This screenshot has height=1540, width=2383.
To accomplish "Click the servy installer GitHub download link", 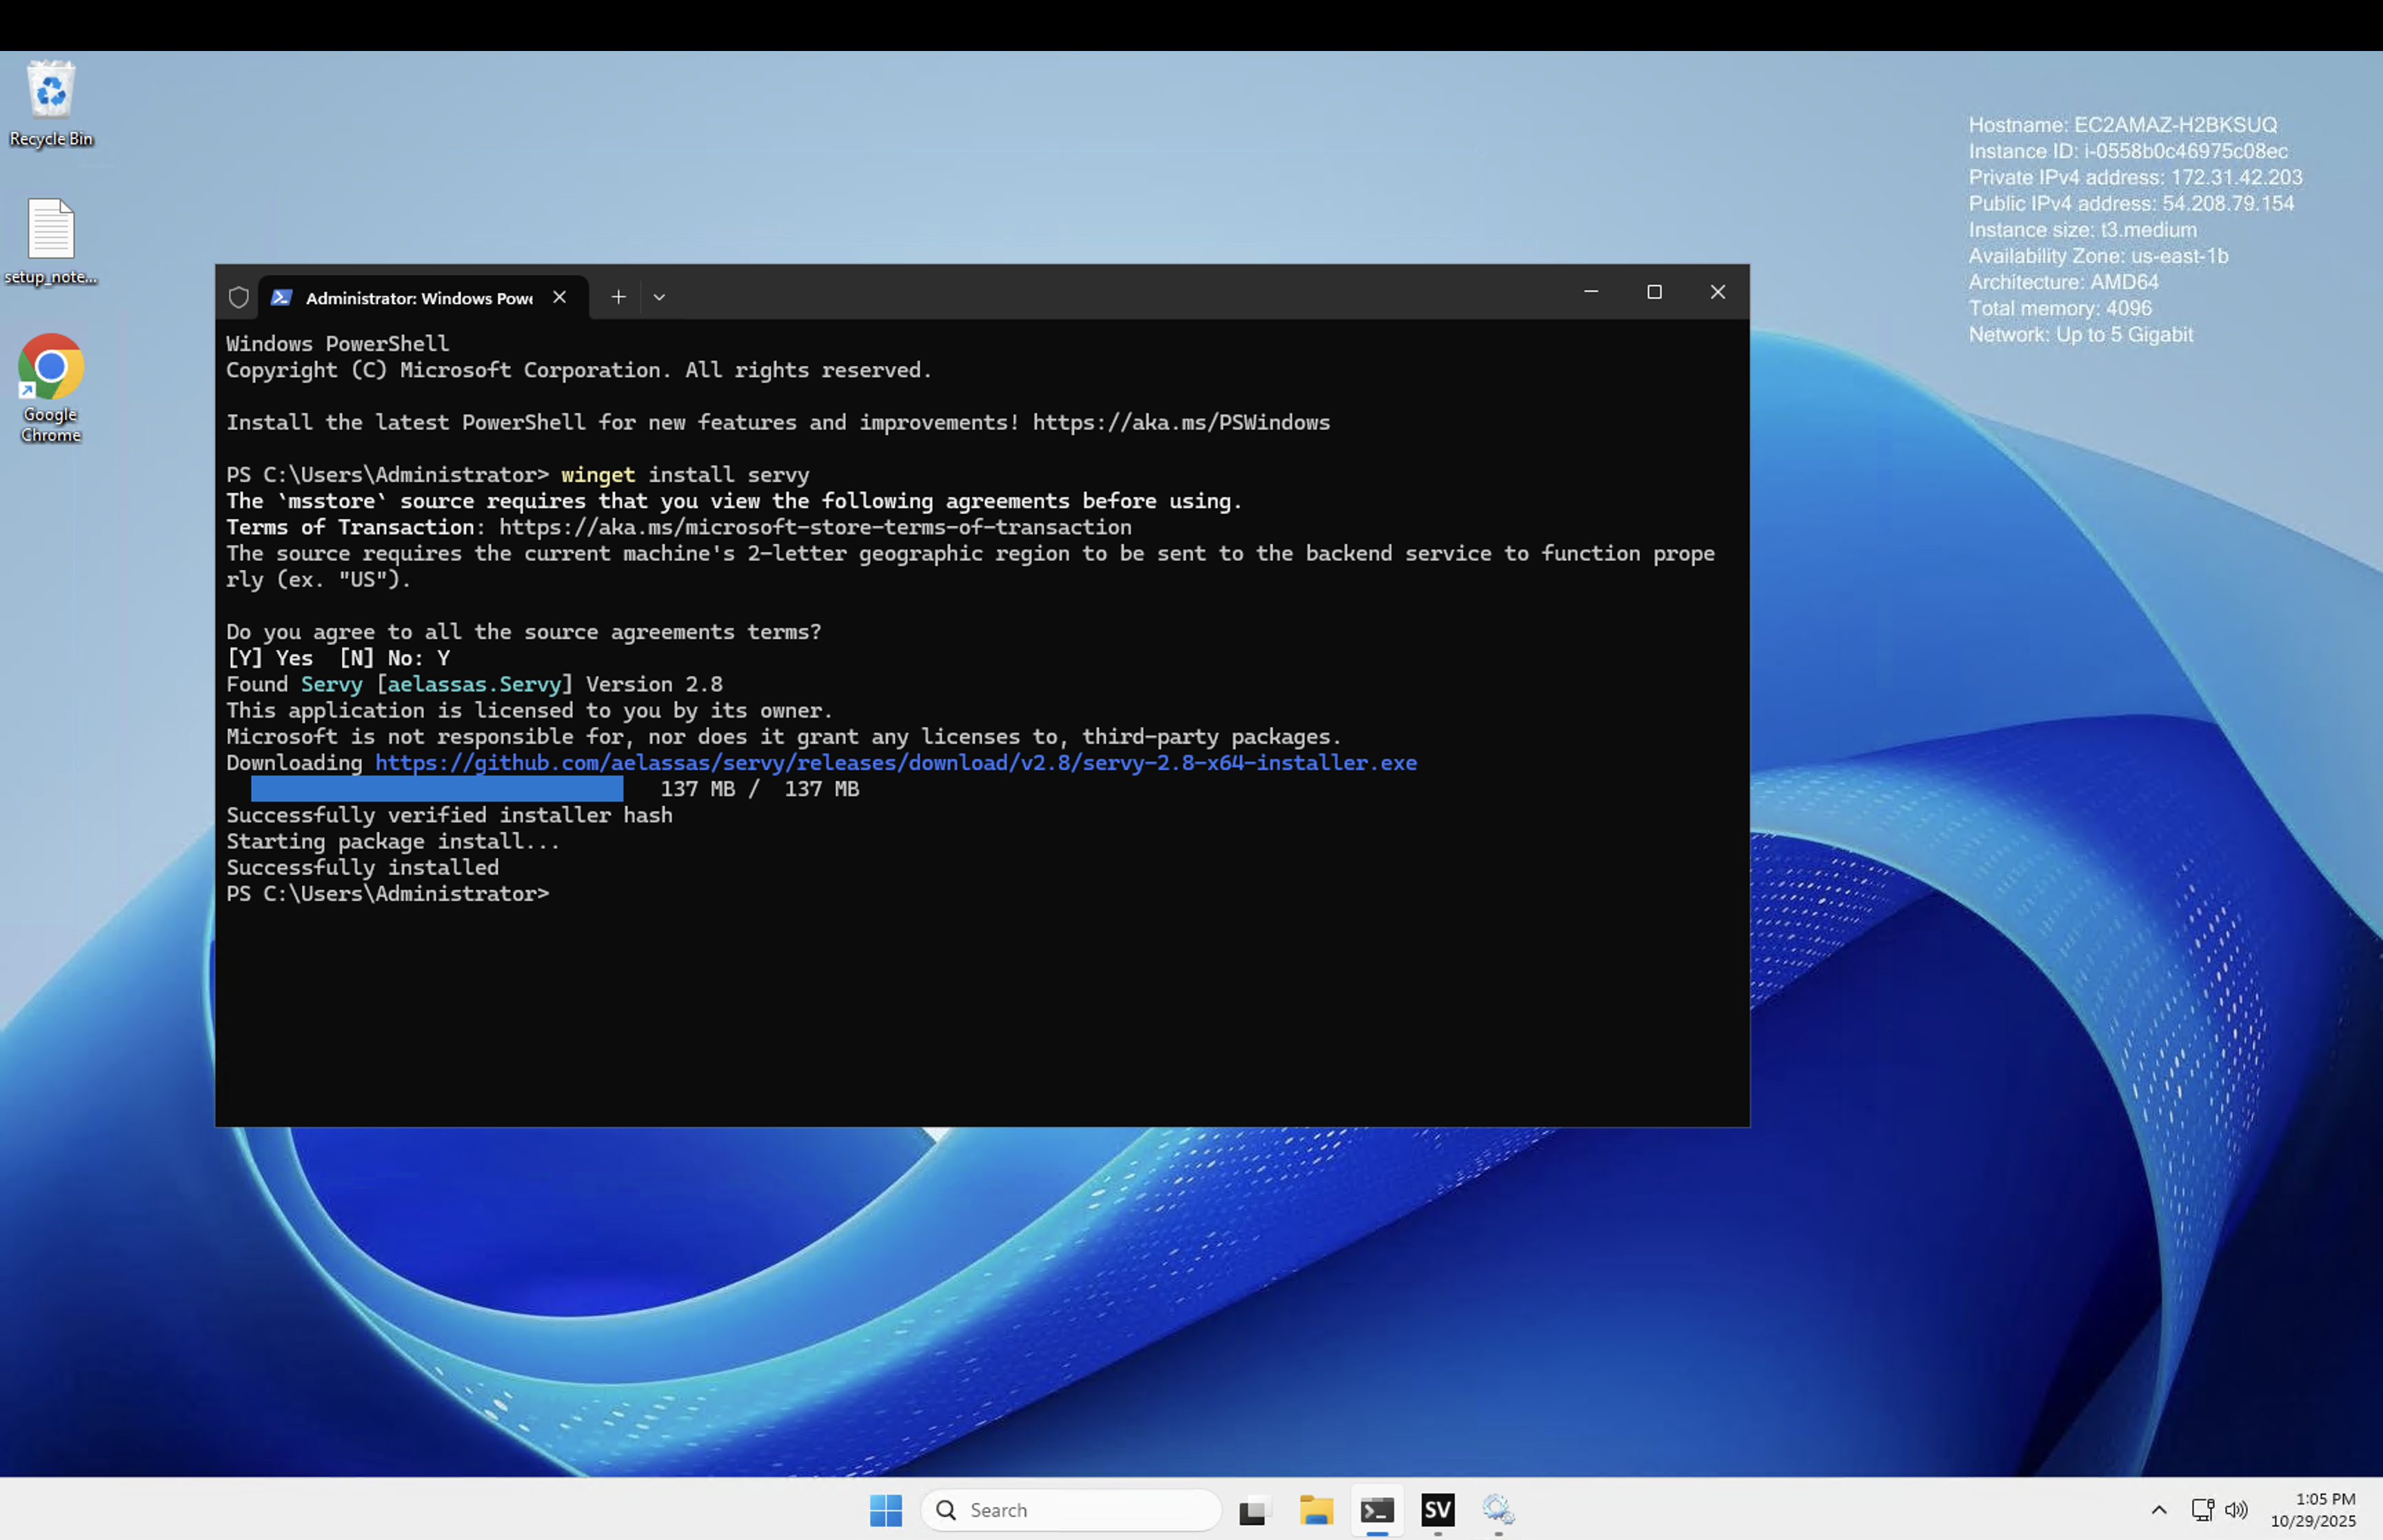I will click(x=895, y=763).
